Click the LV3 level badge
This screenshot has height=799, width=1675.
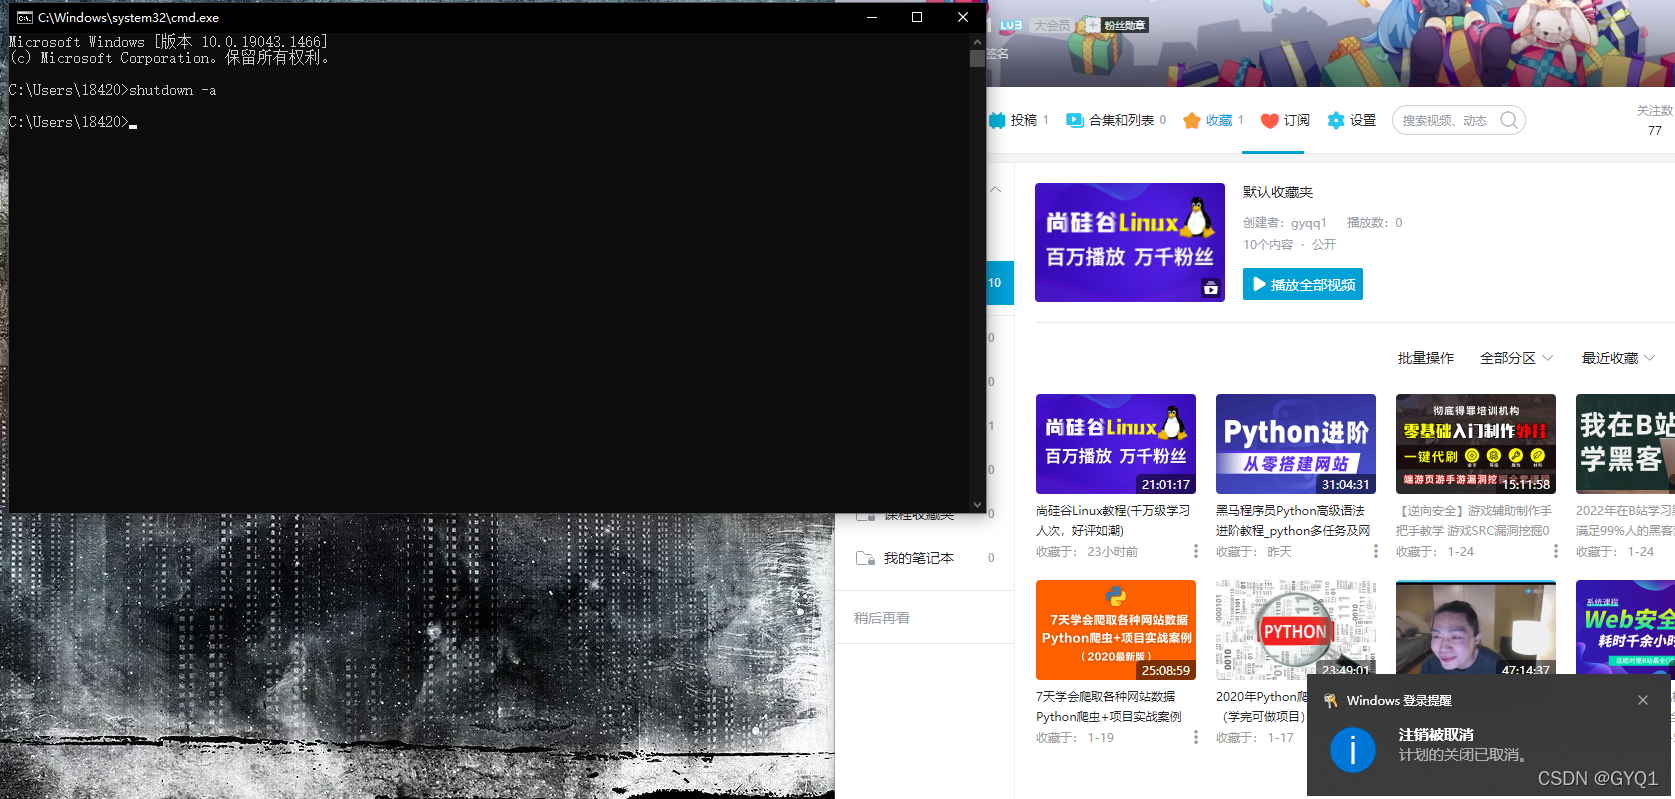[1011, 25]
